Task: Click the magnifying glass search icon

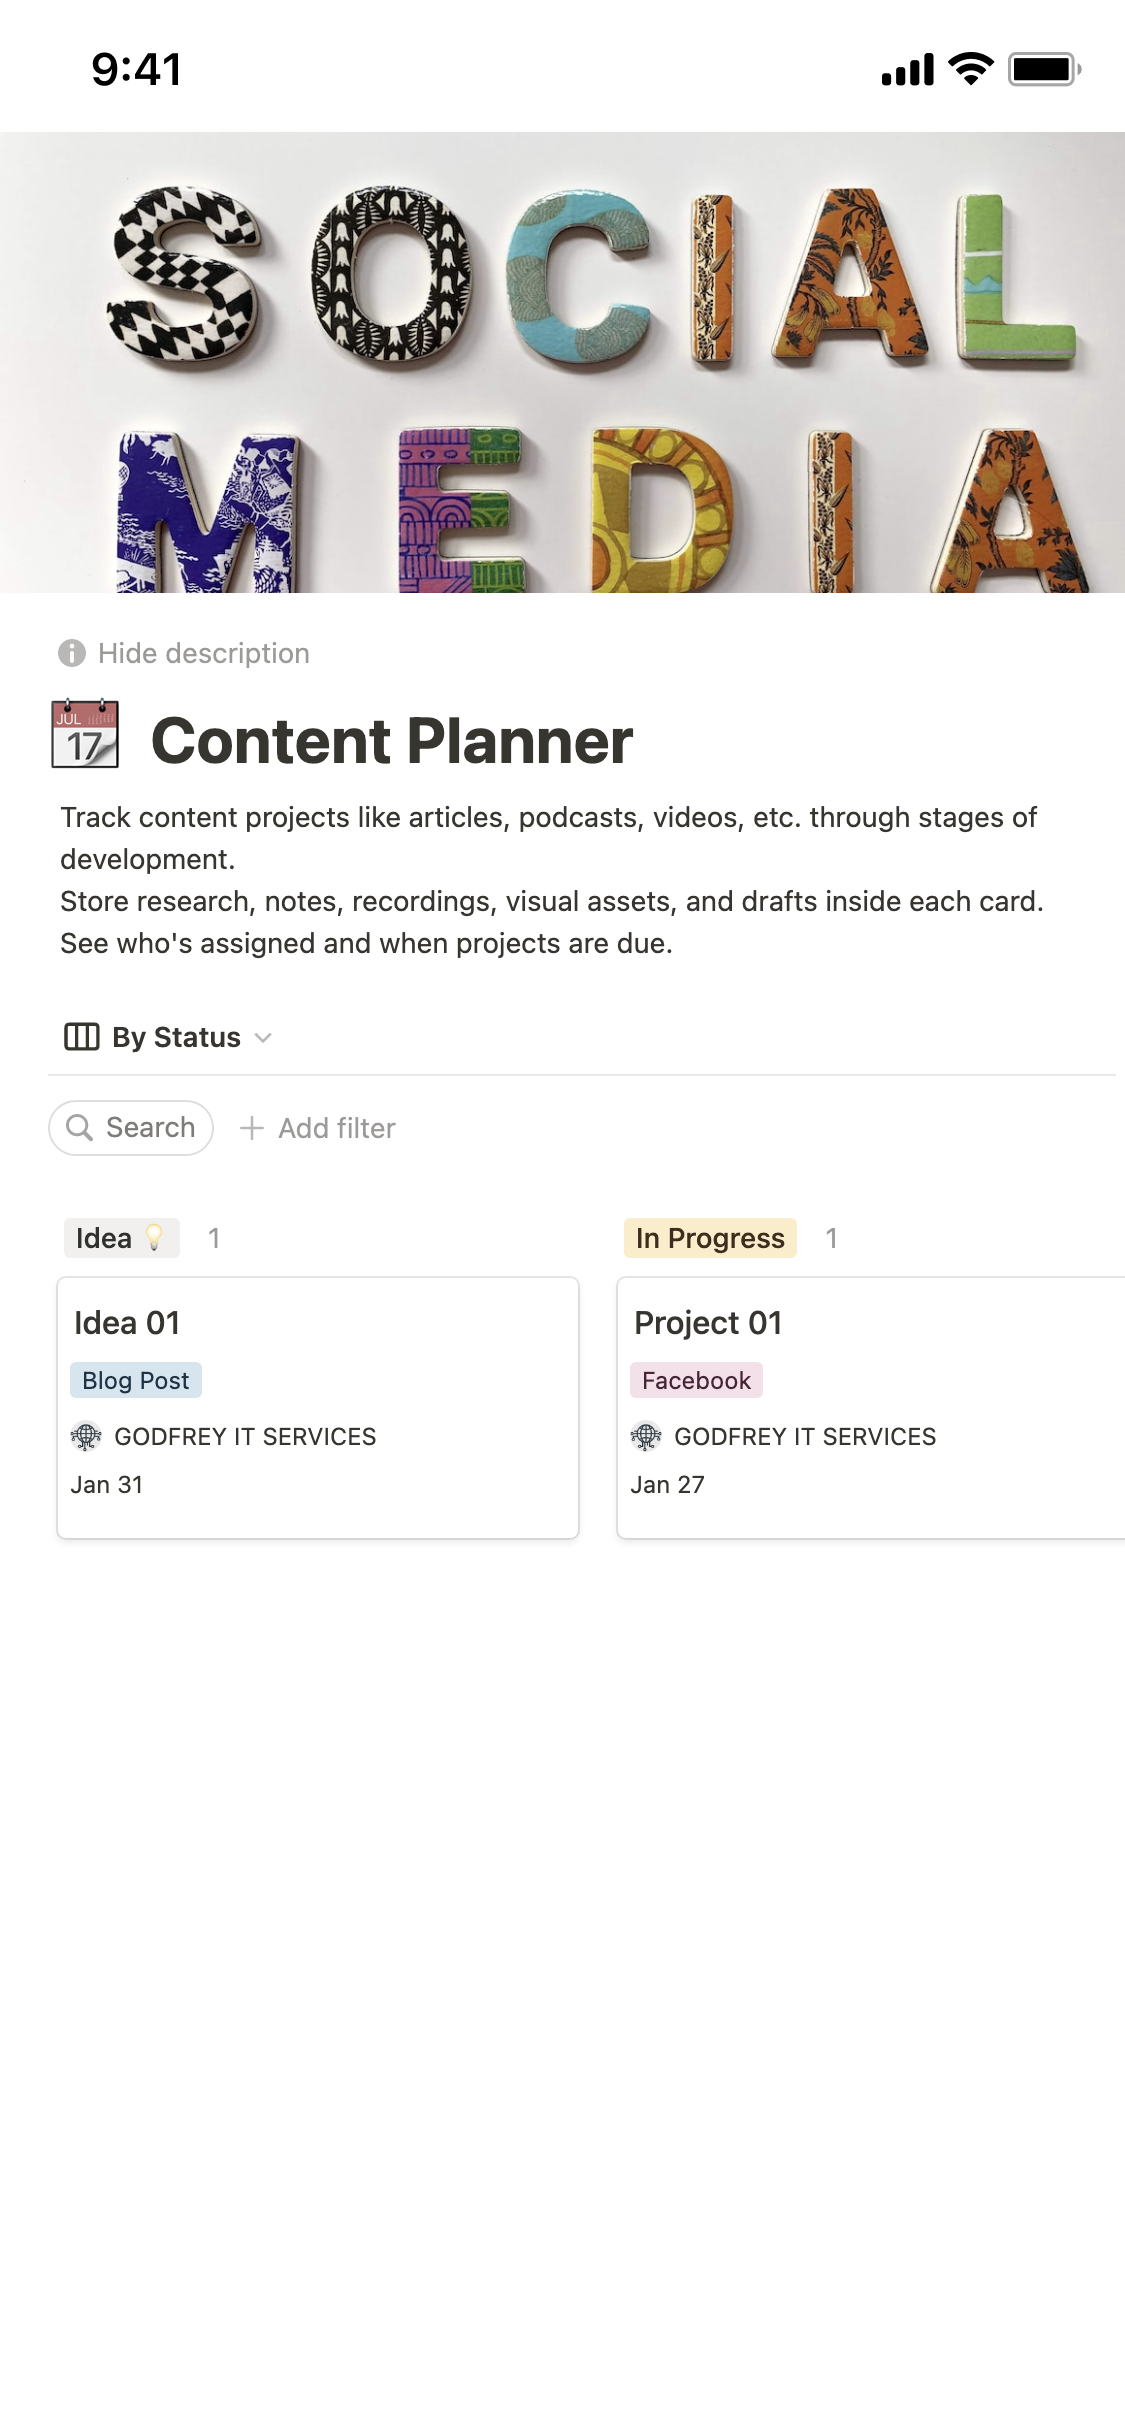Action: coord(79,1128)
